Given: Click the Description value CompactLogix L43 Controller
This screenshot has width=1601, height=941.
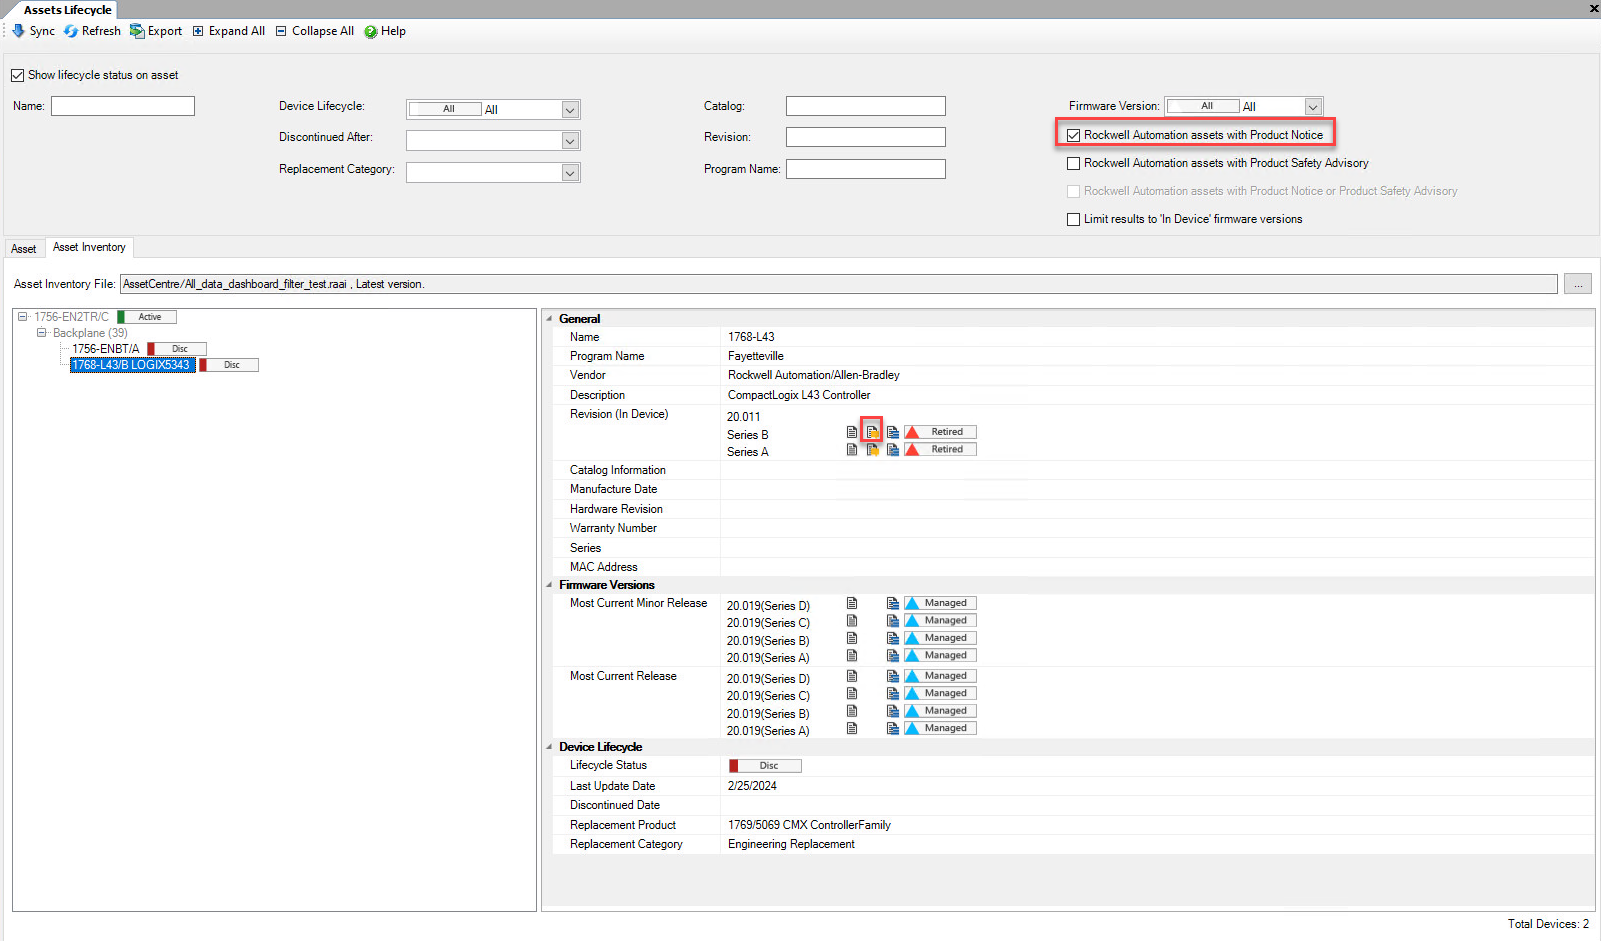Looking at the screenshot, I should pyautogui.click(x=799, y=395).
